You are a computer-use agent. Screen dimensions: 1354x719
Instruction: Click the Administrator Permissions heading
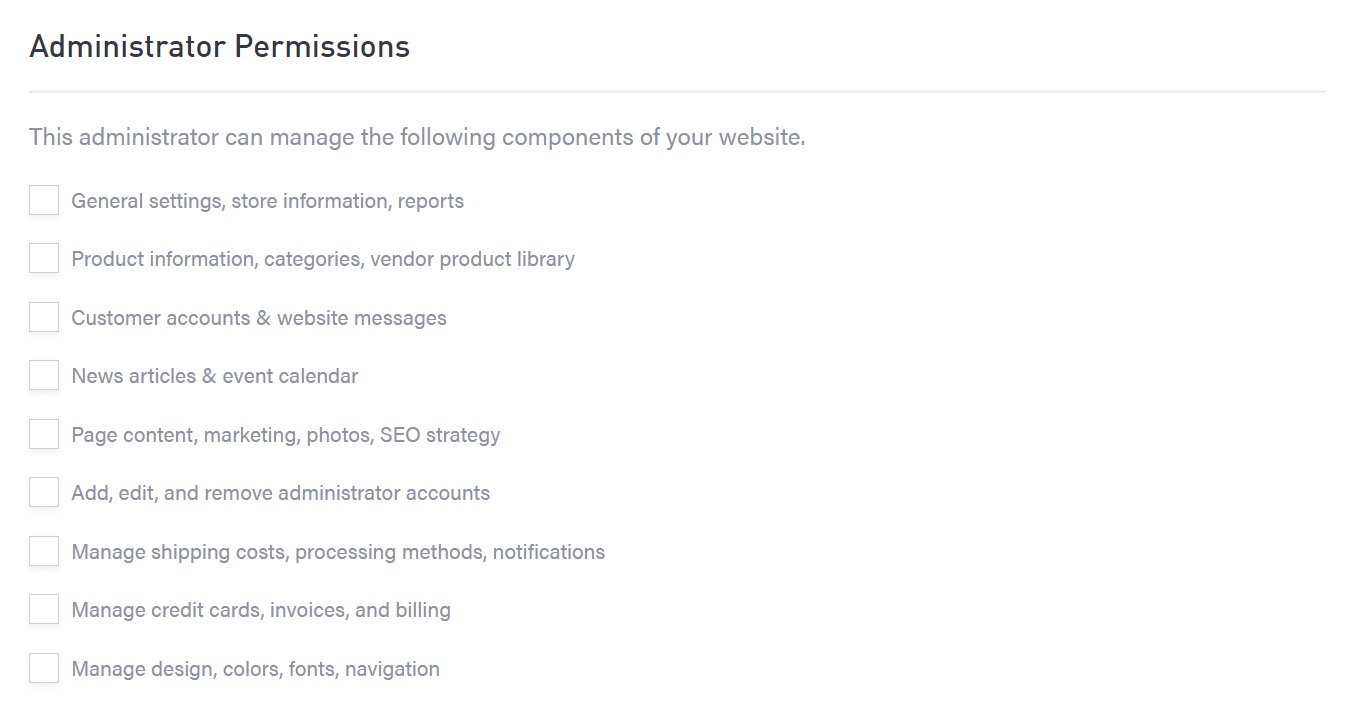point(220,47)
